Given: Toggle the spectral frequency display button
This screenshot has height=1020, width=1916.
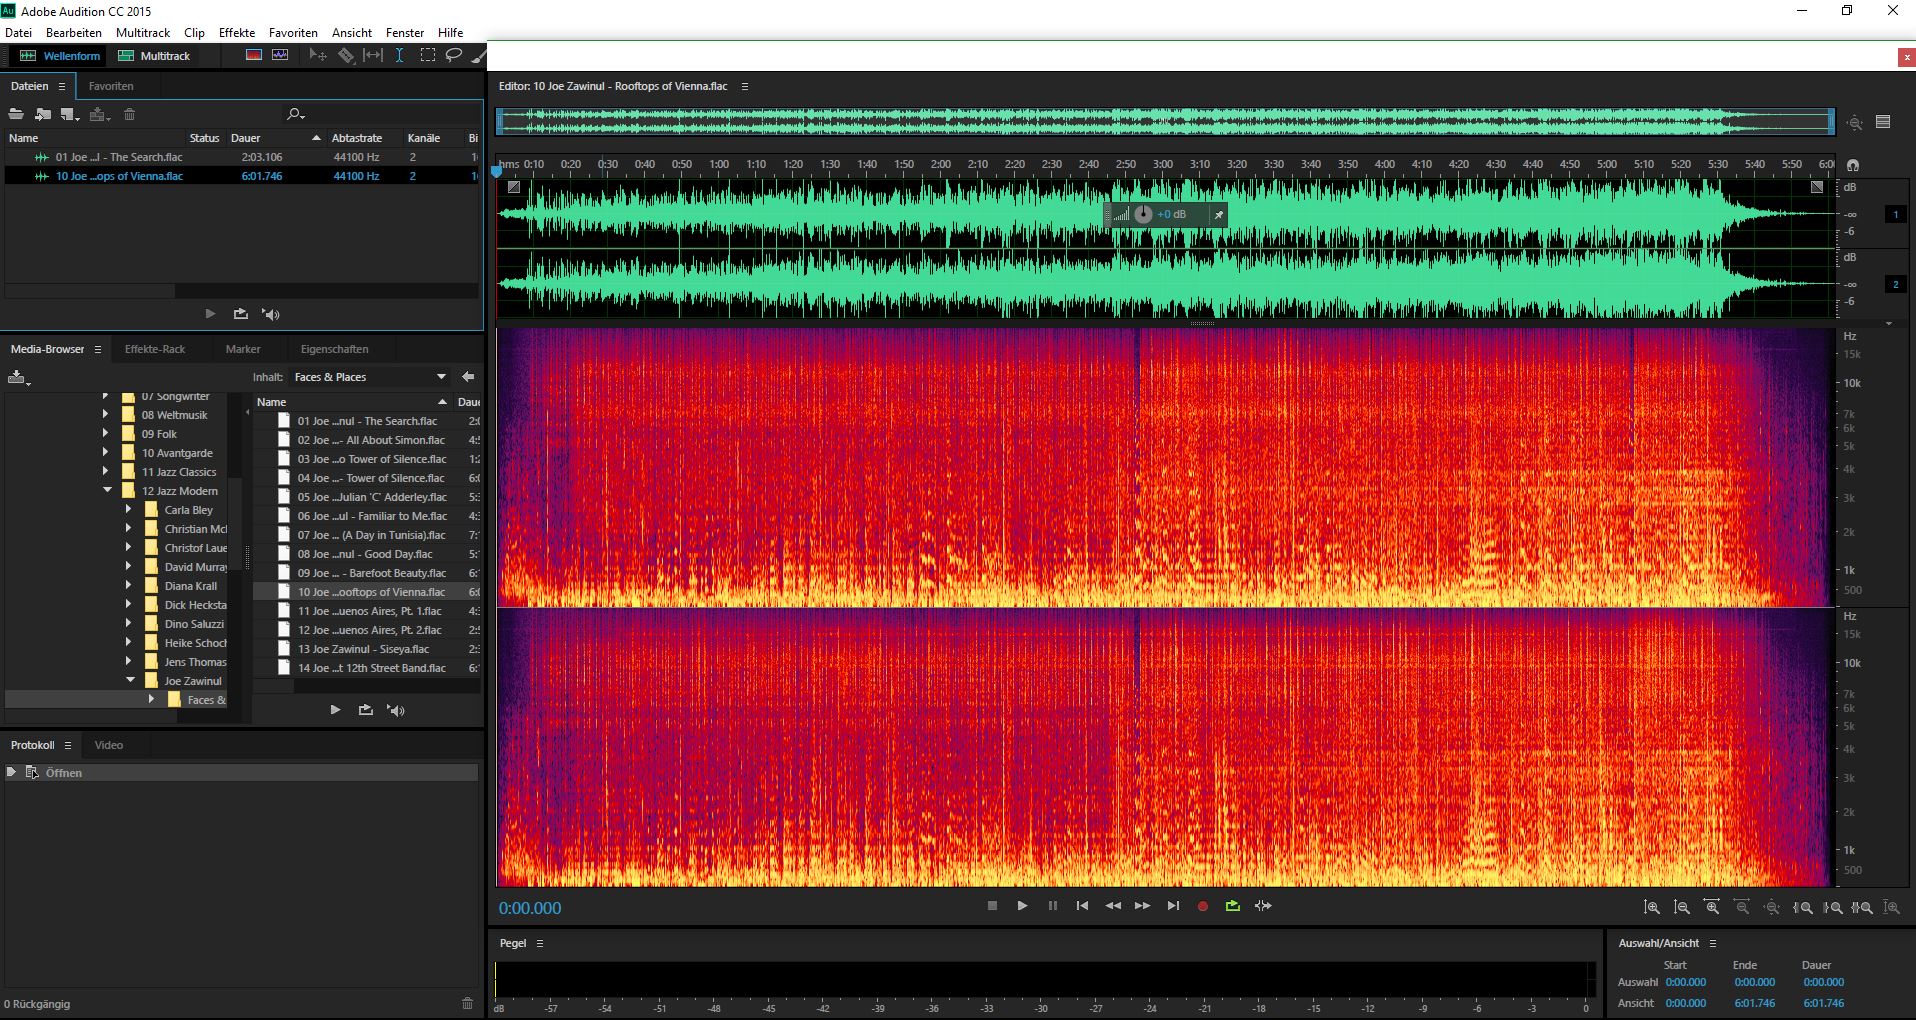Looking at the screenshot, I should (x=254, y=56).
